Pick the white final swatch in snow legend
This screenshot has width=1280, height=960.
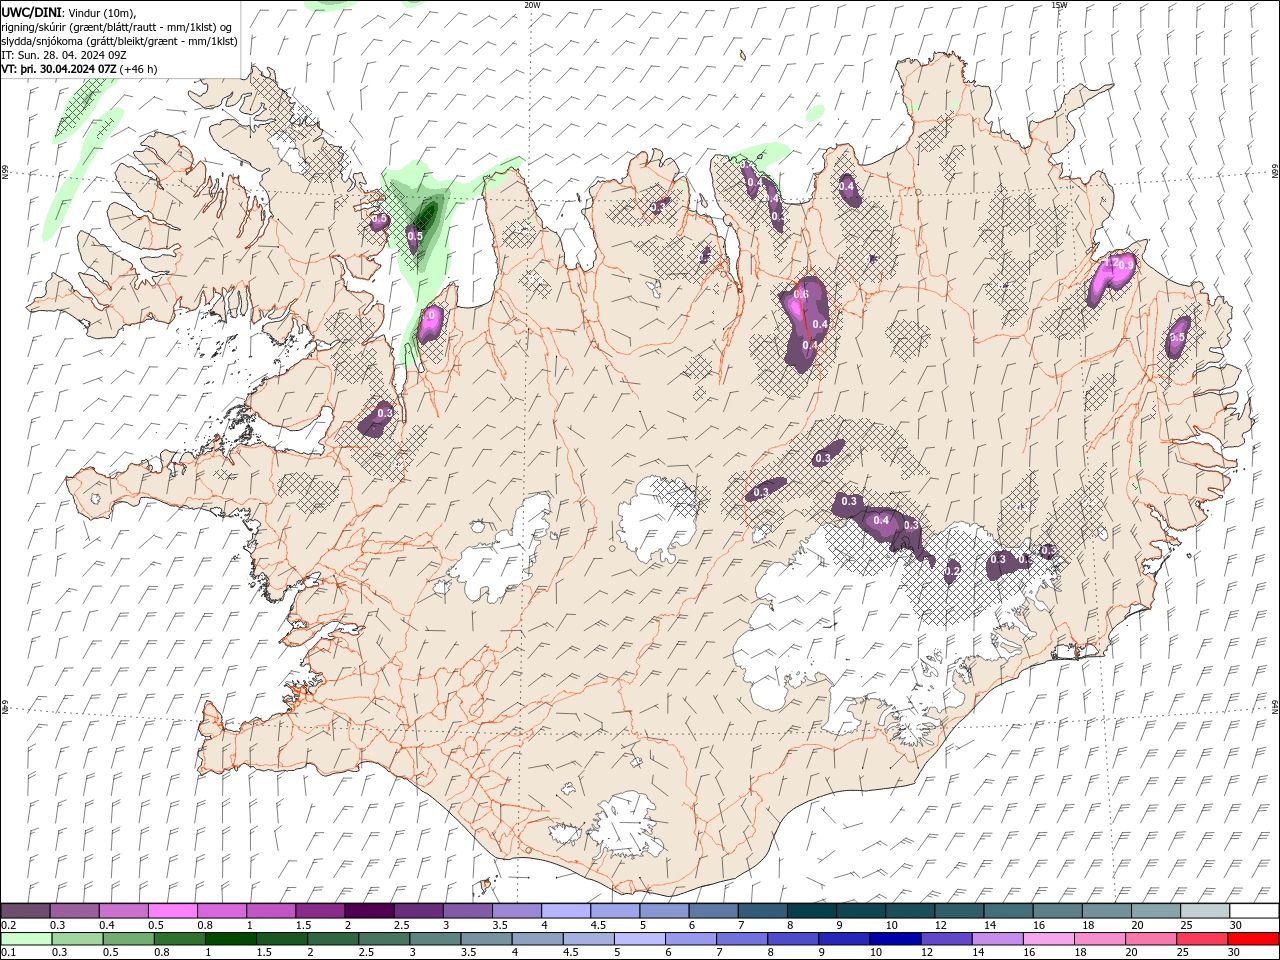coord(1254,910)
